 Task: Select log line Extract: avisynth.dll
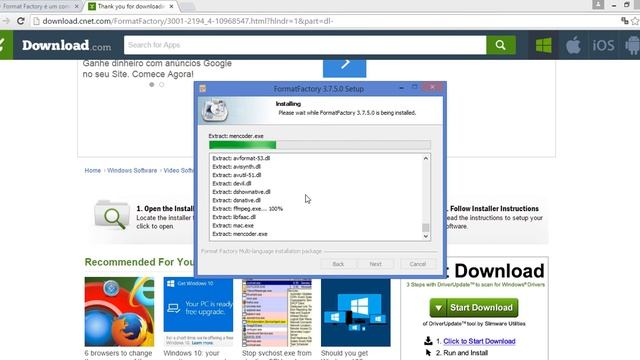(236, 167)
